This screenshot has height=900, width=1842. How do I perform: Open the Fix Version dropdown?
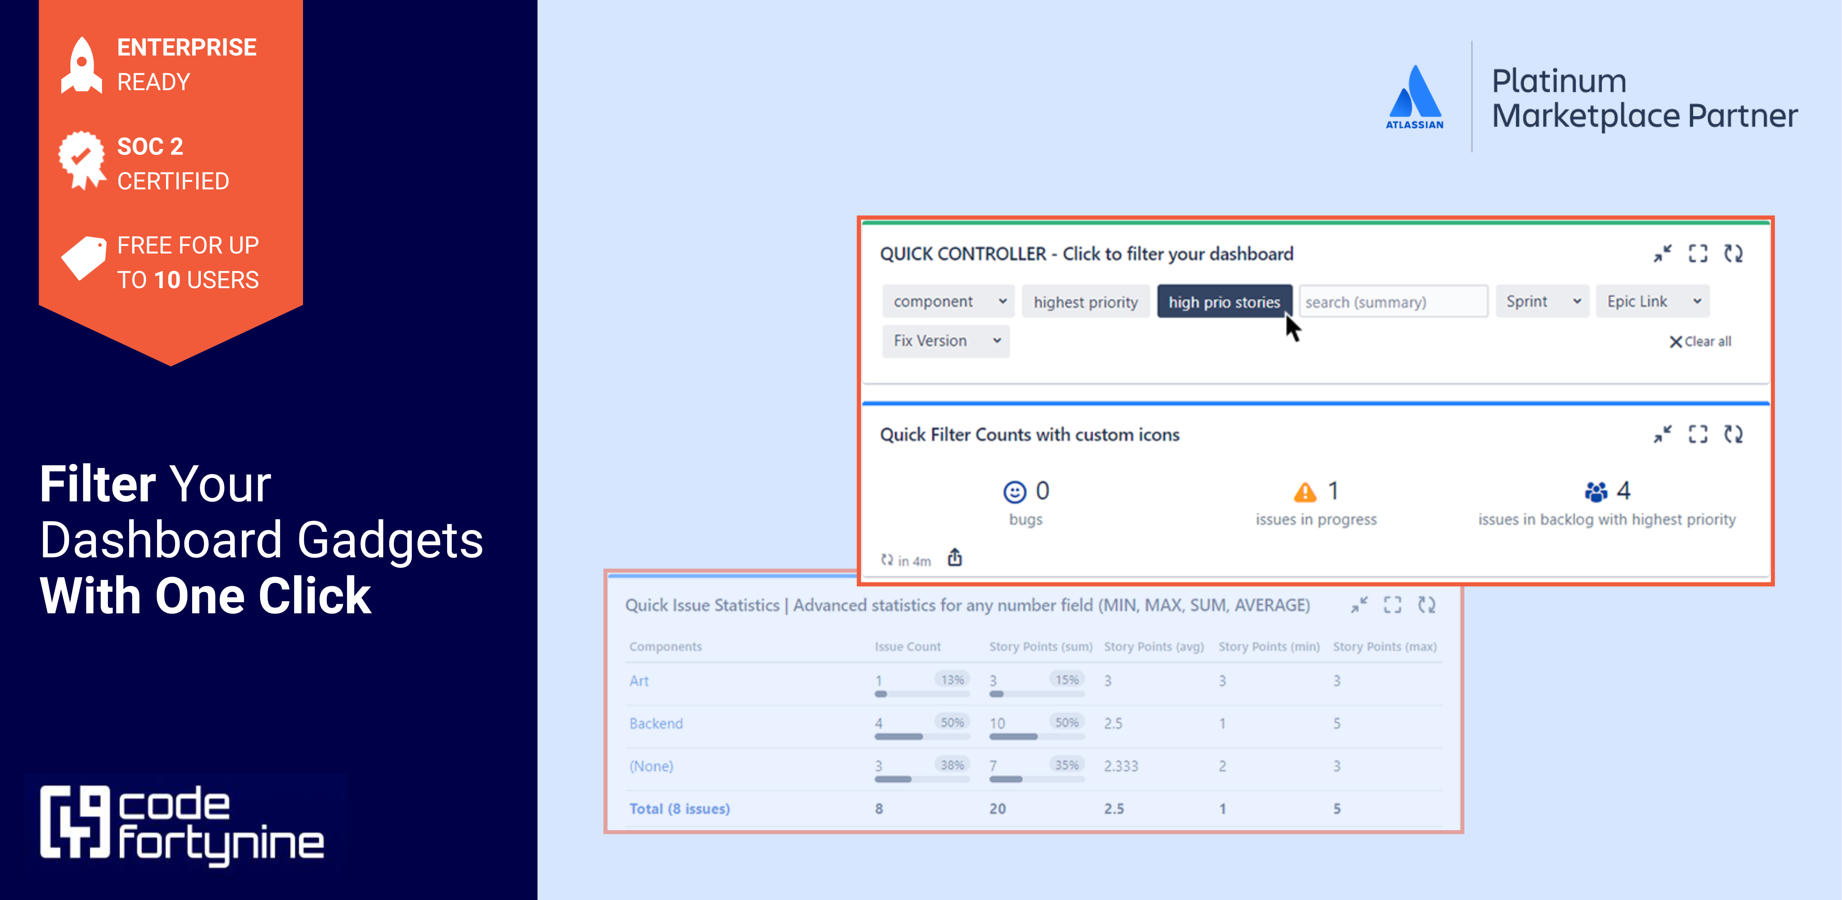click(944, 341)
